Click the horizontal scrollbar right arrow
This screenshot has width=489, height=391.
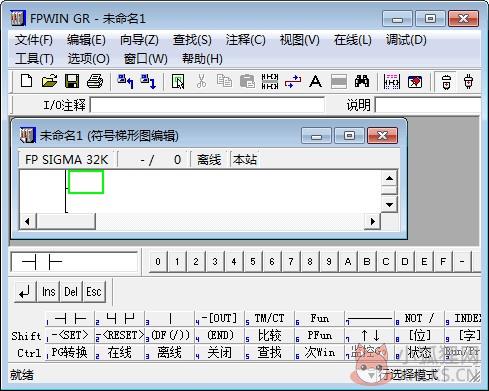(372, 221)
